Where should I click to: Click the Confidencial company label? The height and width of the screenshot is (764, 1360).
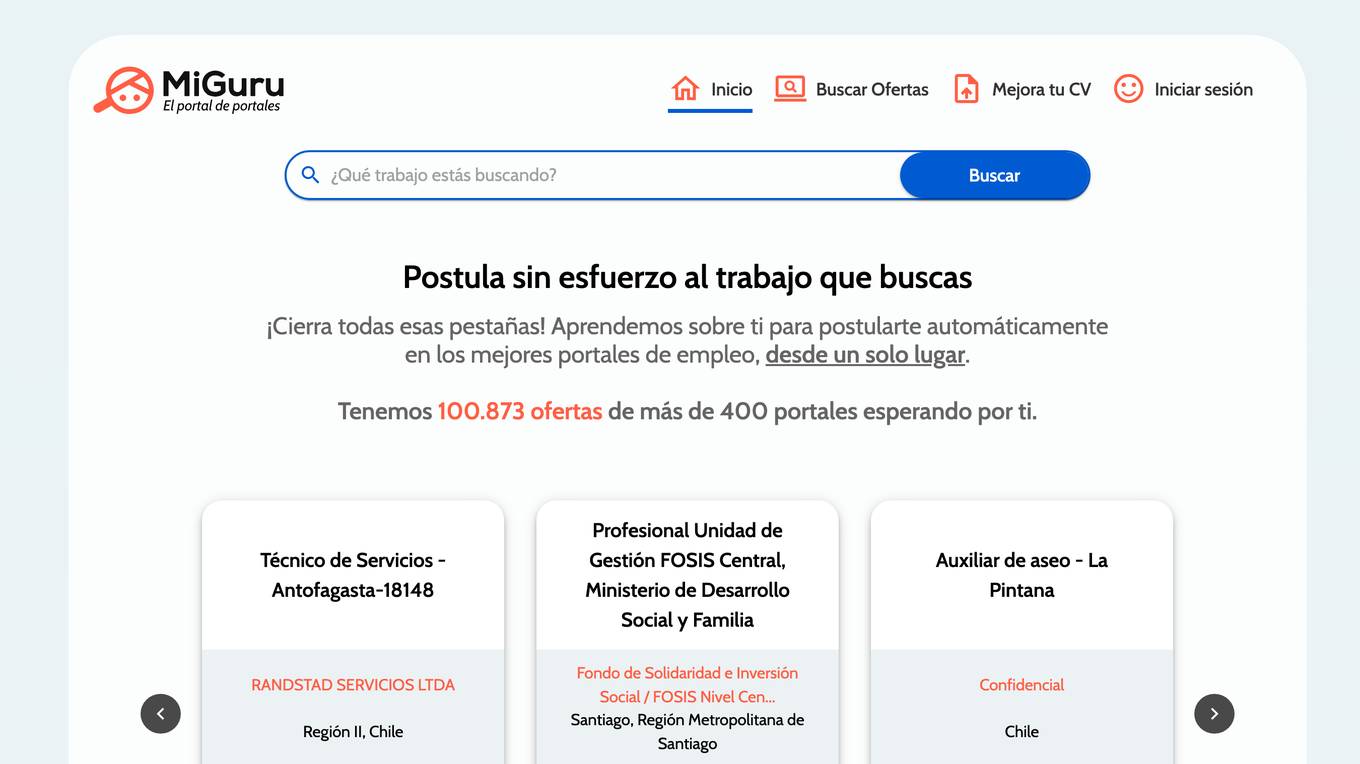1021,685
